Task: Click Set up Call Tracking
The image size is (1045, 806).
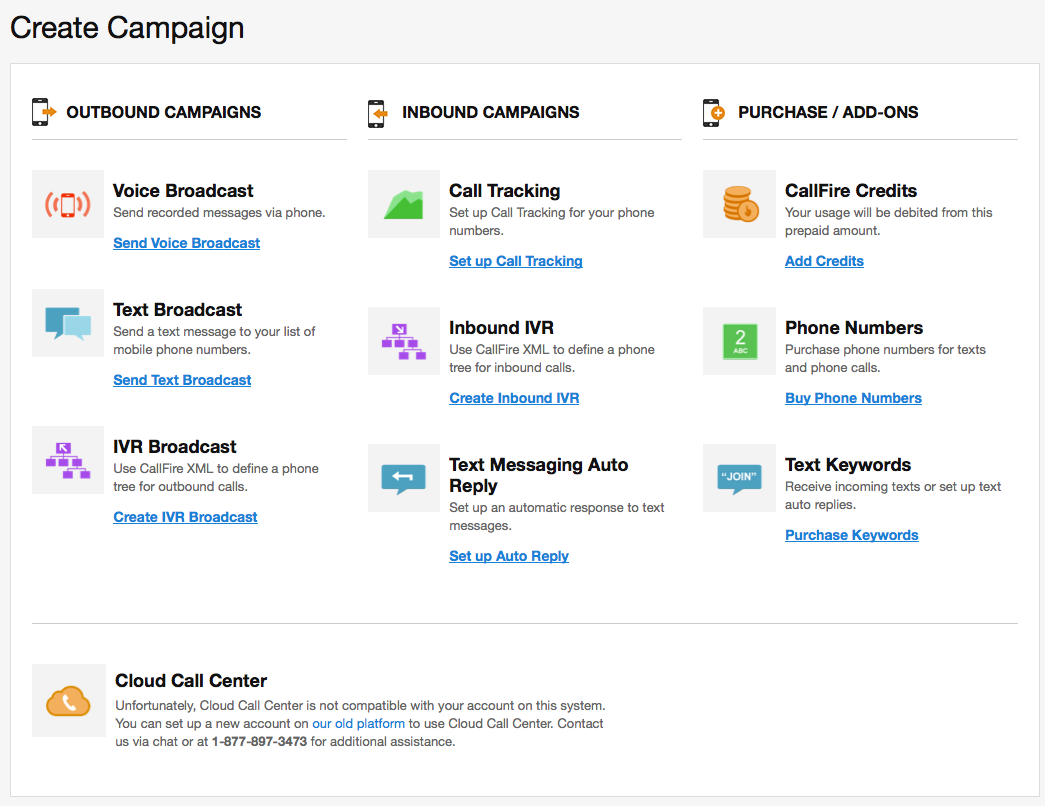Action: tap(516, 260)
